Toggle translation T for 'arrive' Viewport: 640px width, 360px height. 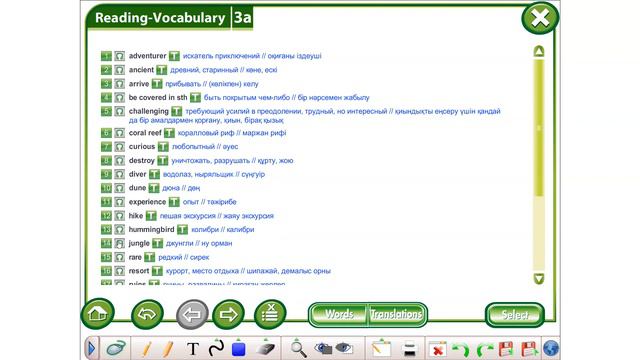(x=157, y=84)
